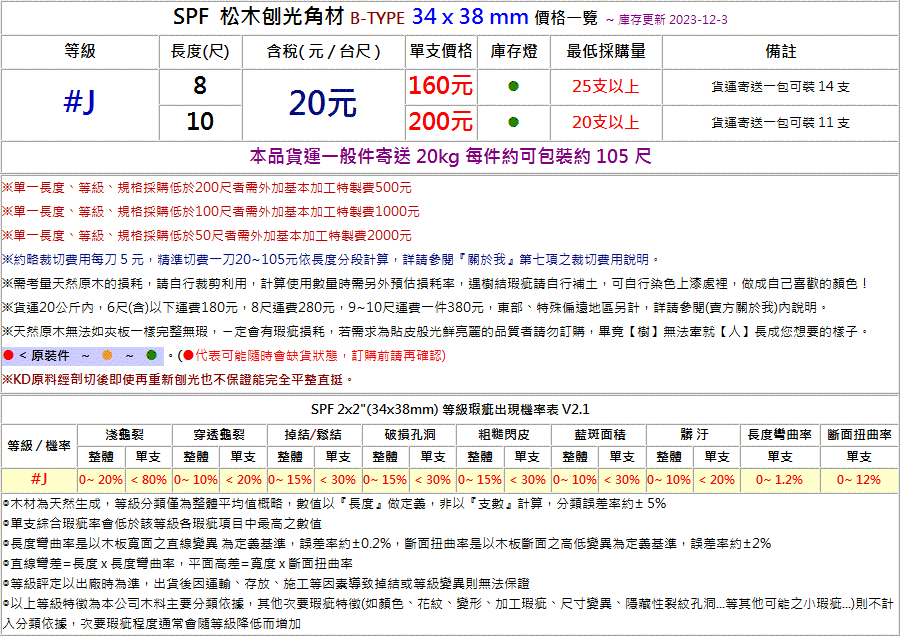Click the 0~ 12% value under 斷面扭曲率
Viewport: 900px width, 636px height.
click(859, 480)
